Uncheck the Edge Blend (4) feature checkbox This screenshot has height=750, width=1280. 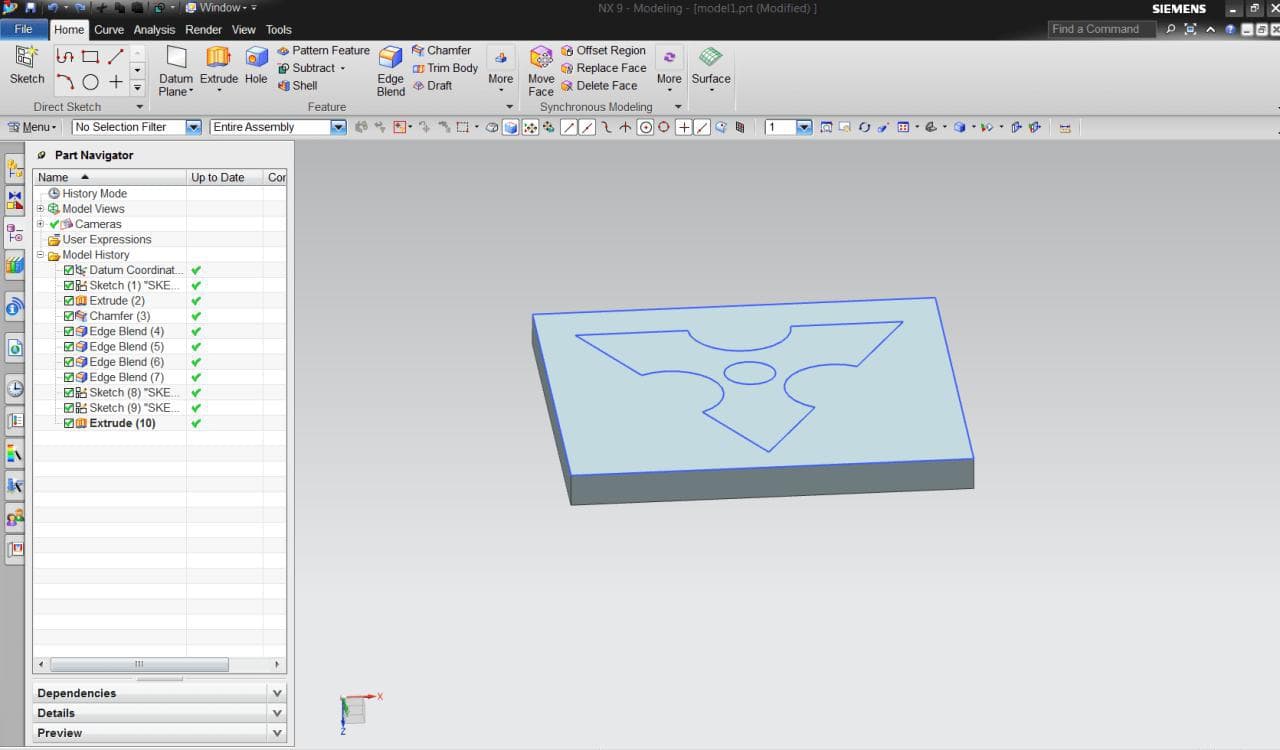pos(69,332)
